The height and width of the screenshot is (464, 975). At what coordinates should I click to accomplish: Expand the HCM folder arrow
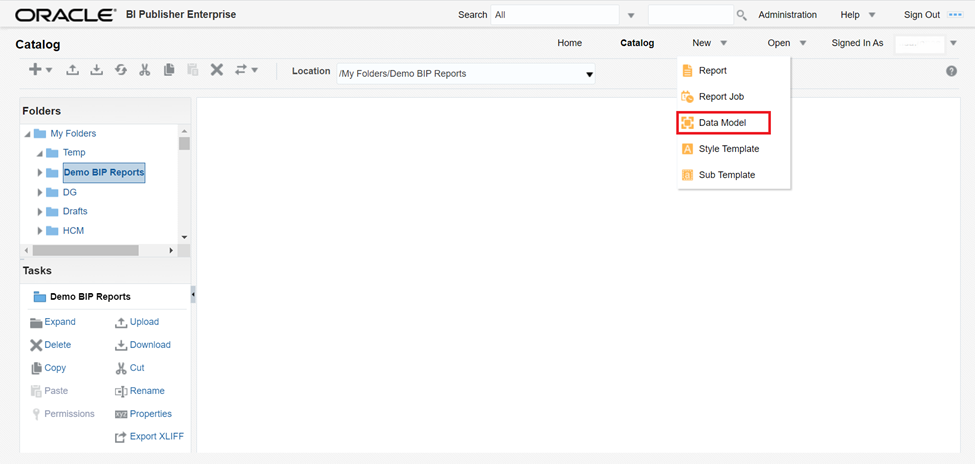pyautogui.click(x=39, y=231)
